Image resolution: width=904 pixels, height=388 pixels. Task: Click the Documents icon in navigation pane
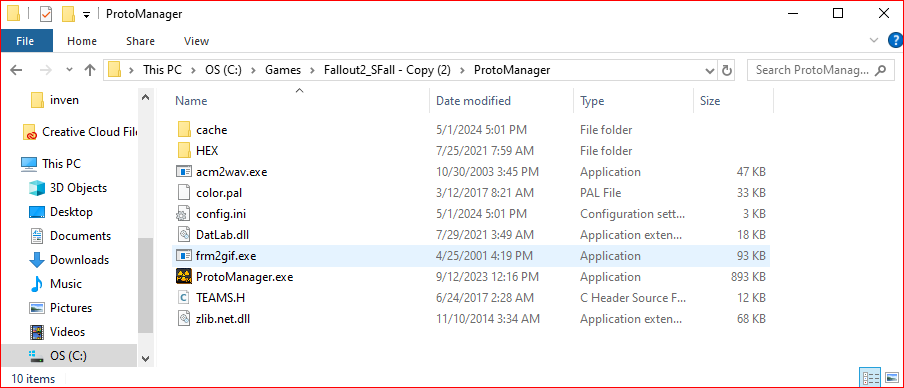[x=37, y=236]
